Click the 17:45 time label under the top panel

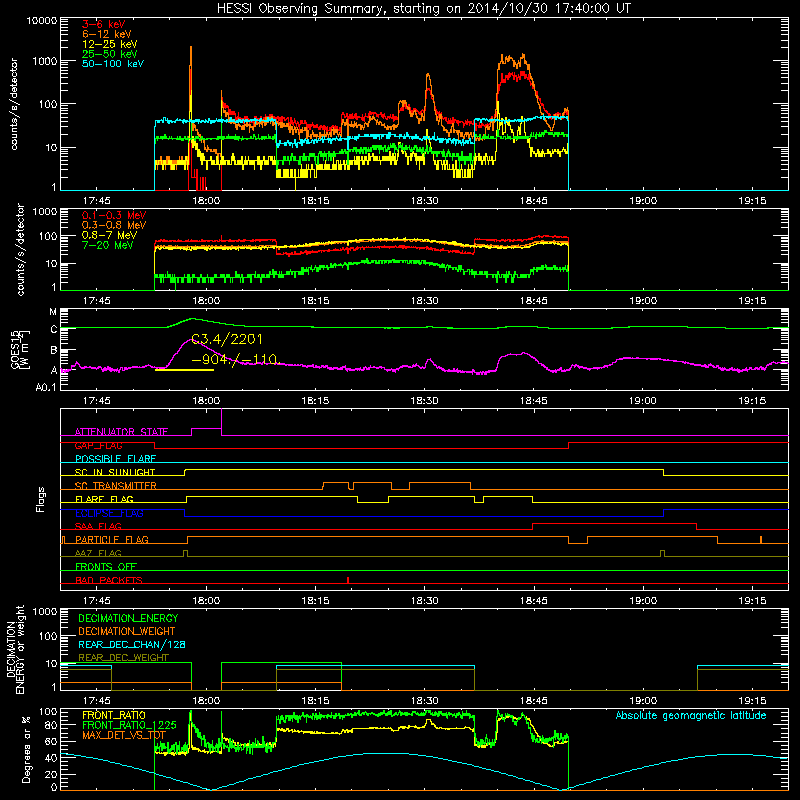pos(96,201)
